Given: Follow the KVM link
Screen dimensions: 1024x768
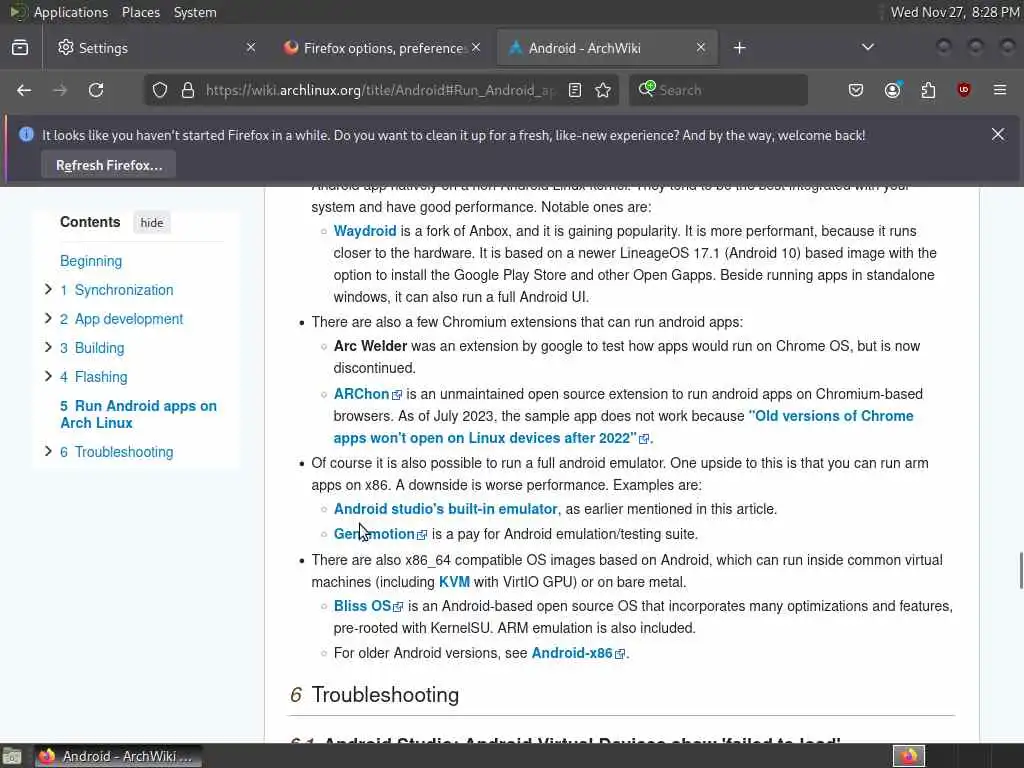Looking at the screenshot, I should (x=454, y=581).
